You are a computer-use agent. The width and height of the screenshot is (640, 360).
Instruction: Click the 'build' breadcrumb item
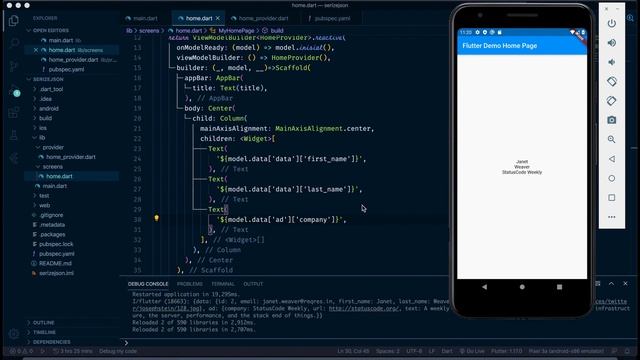(x=277, y=31)
